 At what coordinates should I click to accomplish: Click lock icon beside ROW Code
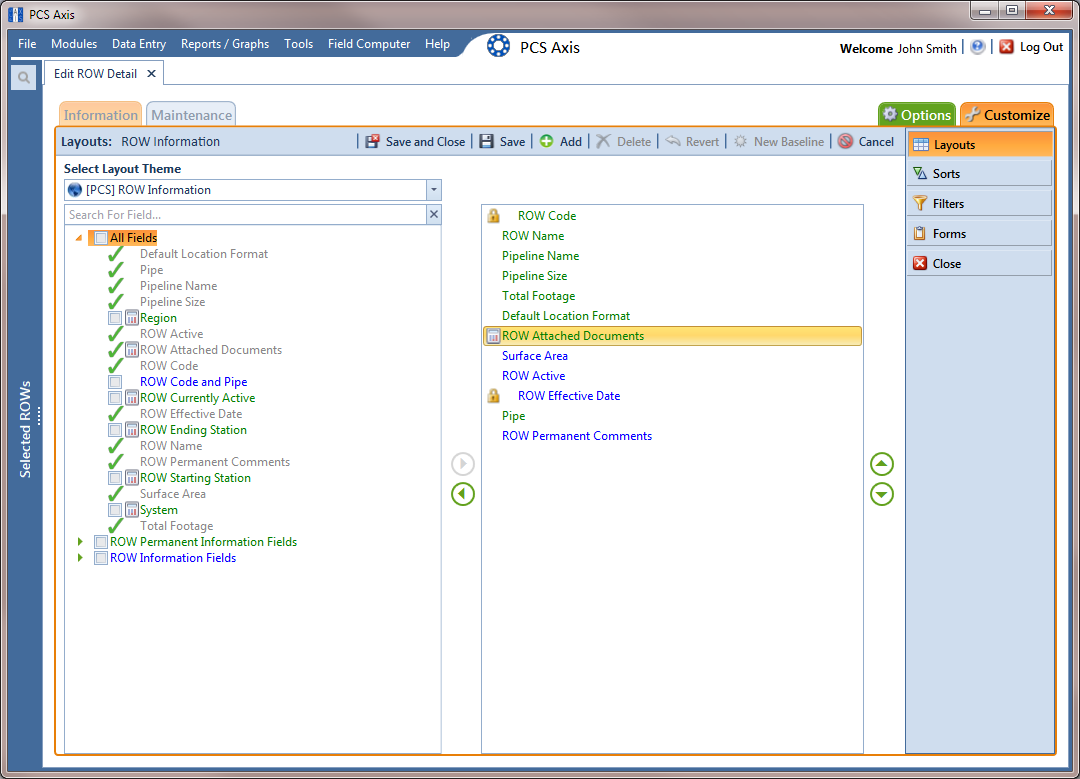click(x=493, y=216)
